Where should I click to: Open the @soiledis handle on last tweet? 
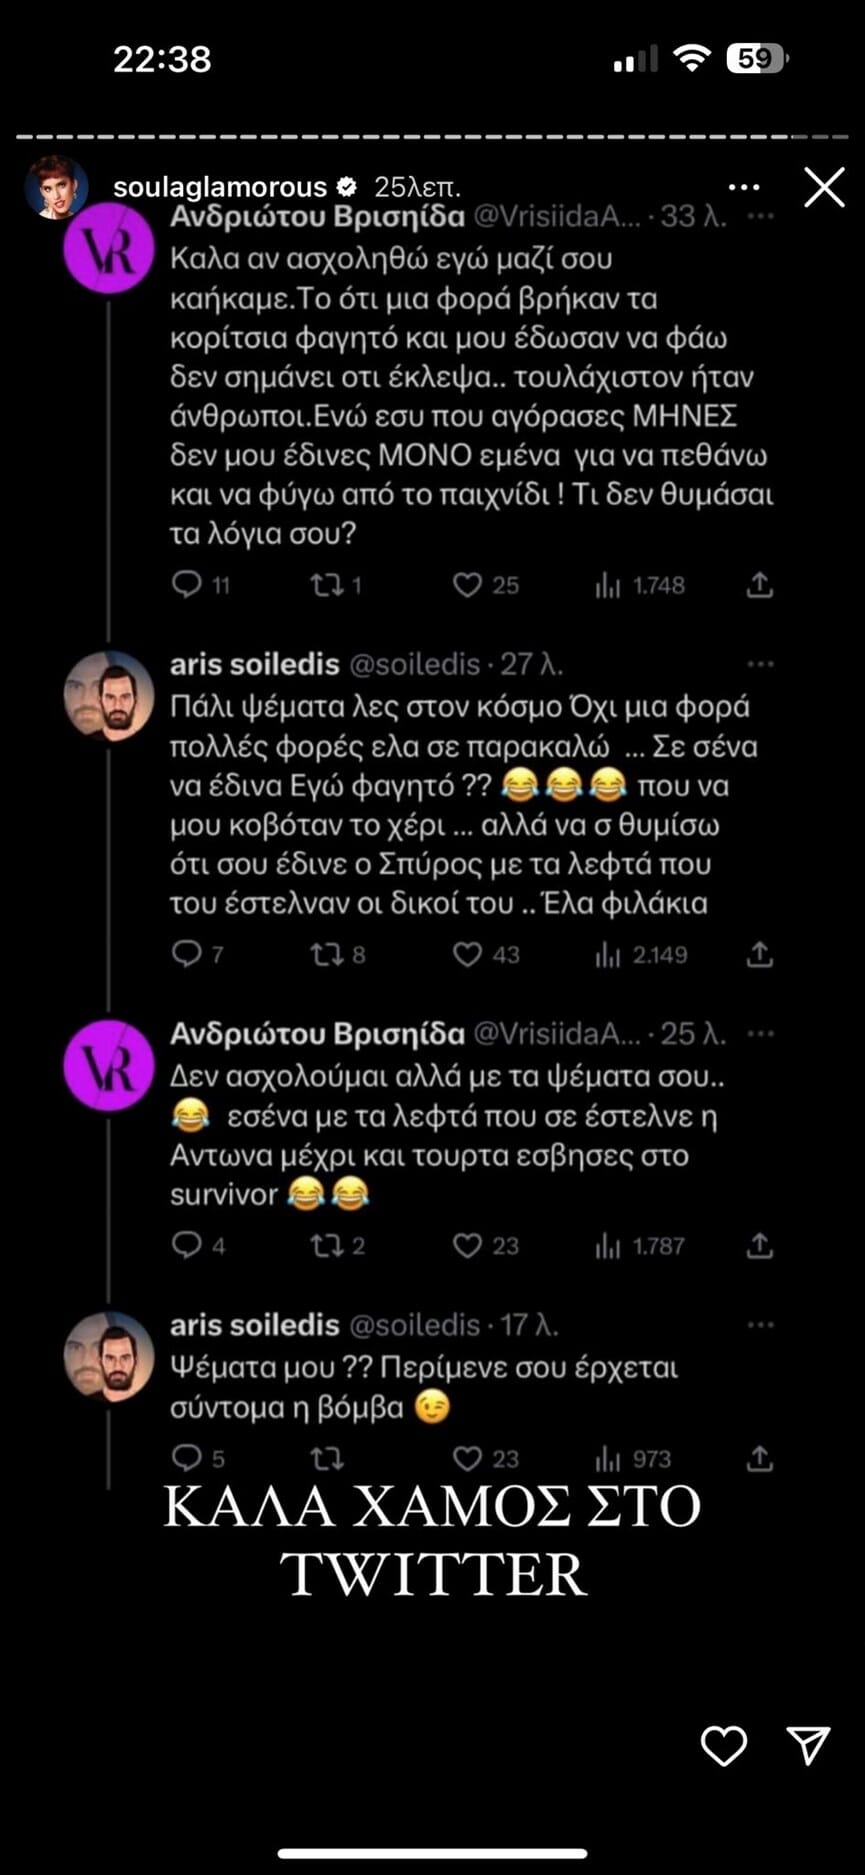(x=414, y=1325)
